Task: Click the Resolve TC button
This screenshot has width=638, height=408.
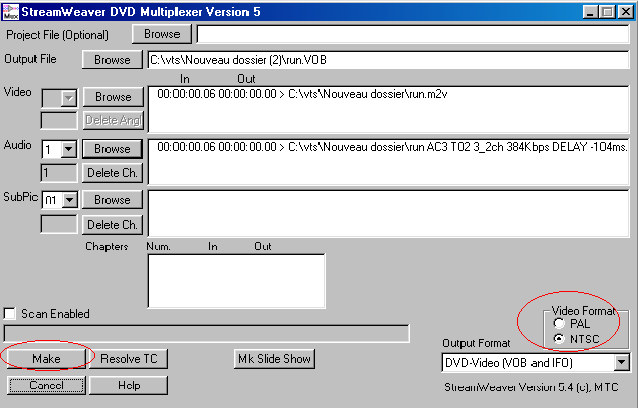Action: coord(128,359)
